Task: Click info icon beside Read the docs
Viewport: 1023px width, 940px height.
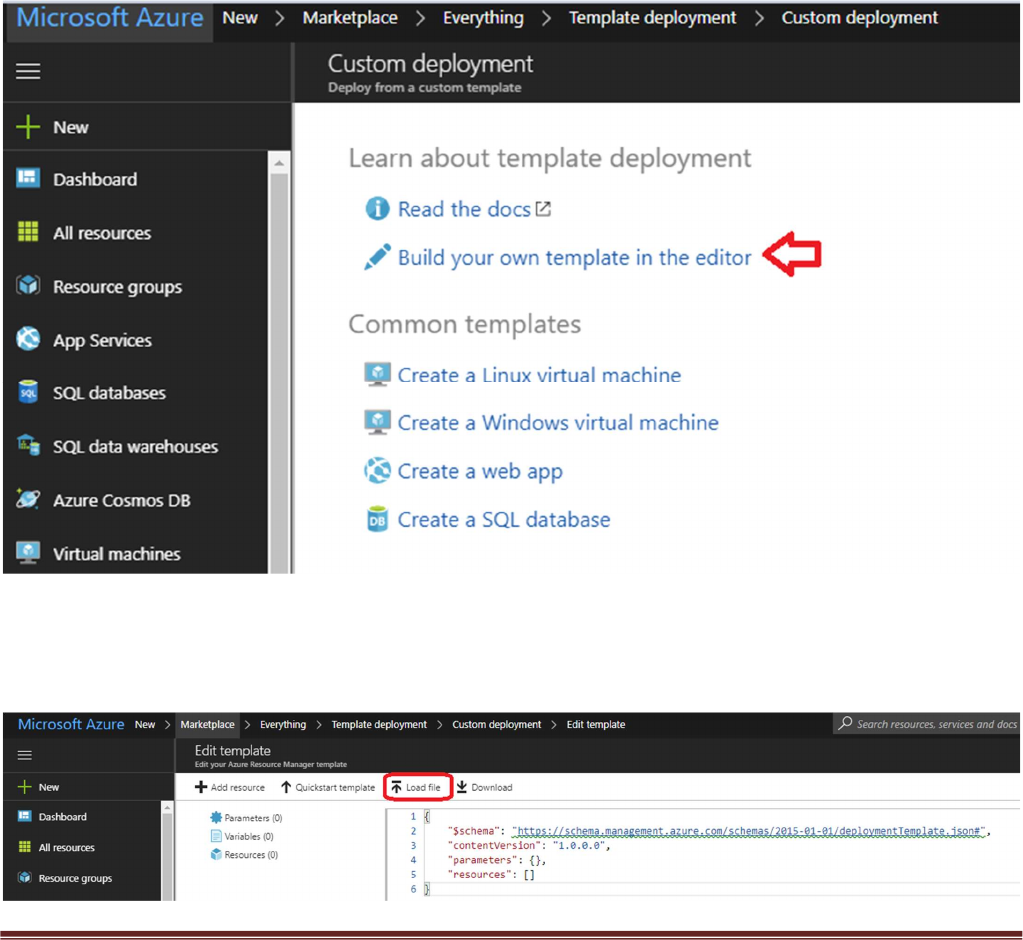Action: [x=377, y=209]
